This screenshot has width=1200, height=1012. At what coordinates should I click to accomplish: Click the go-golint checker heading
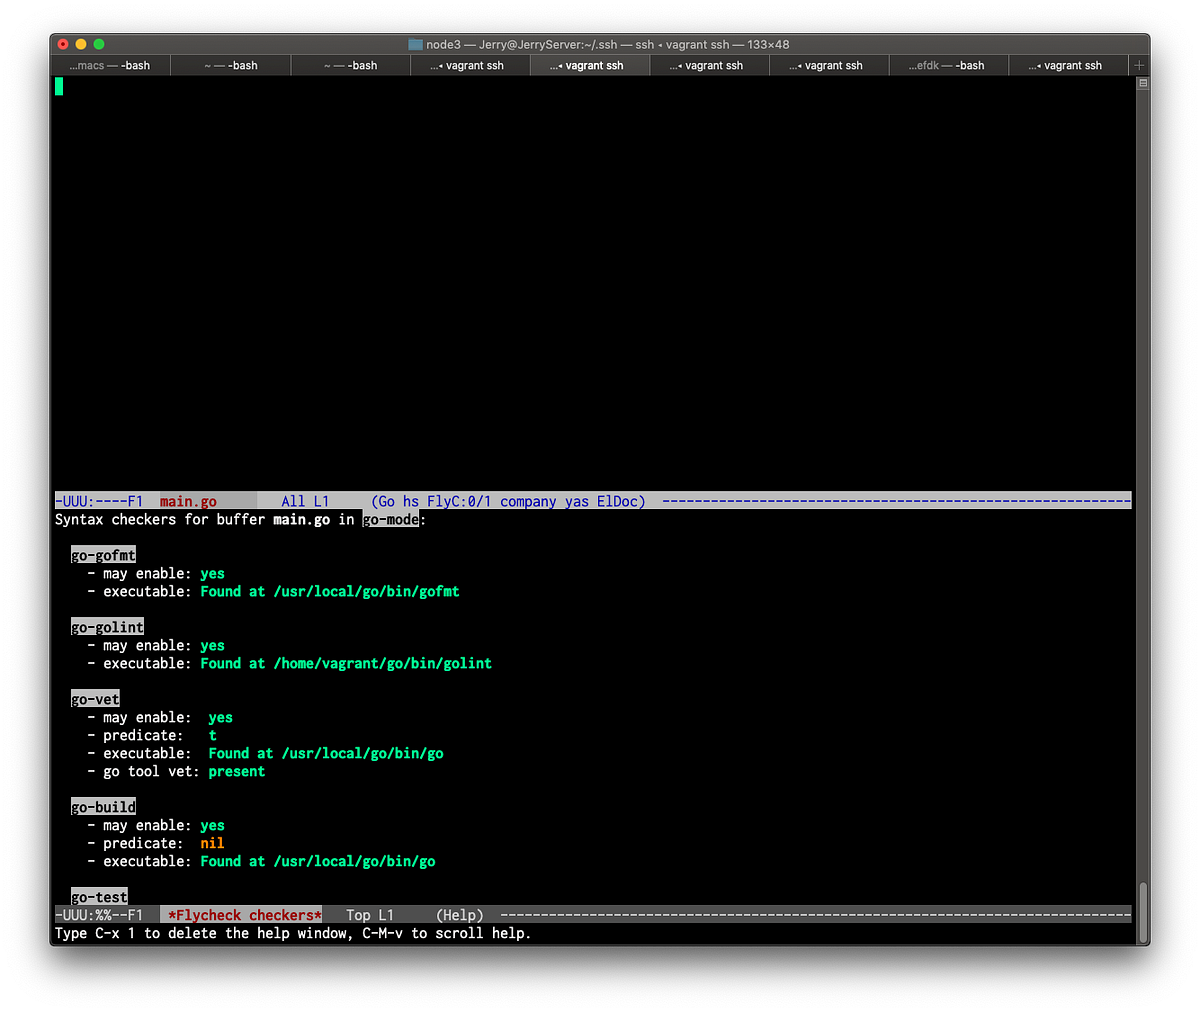[x=107, y=626]
